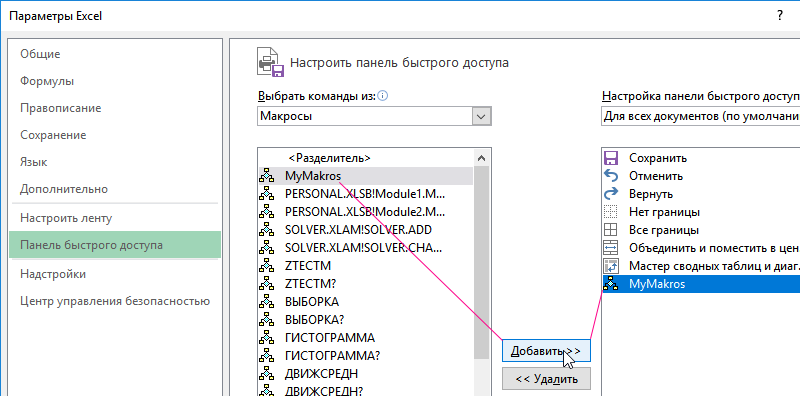Click icon next to SOLVER.XLAM!SOLVER.ADD
This screenshot has height=396, width=800.
point(266,230)
